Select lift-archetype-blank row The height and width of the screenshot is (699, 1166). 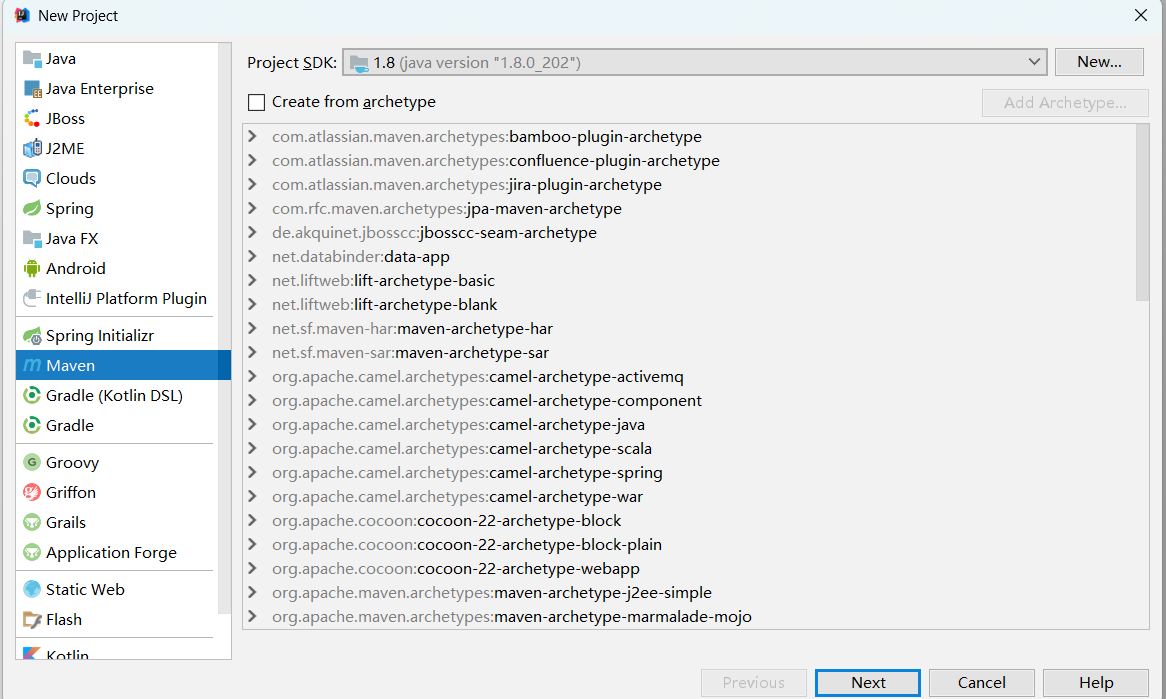pos(689,304)
